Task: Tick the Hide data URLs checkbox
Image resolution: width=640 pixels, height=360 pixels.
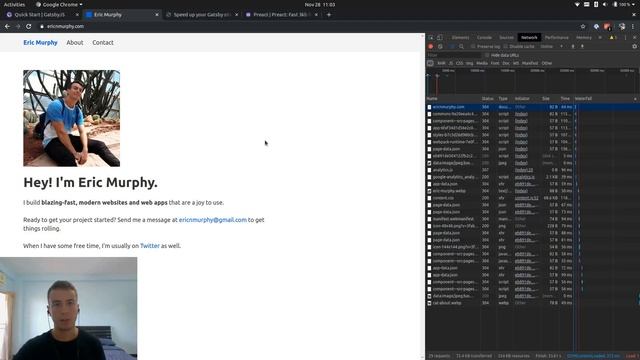Action: pos(487,55)
